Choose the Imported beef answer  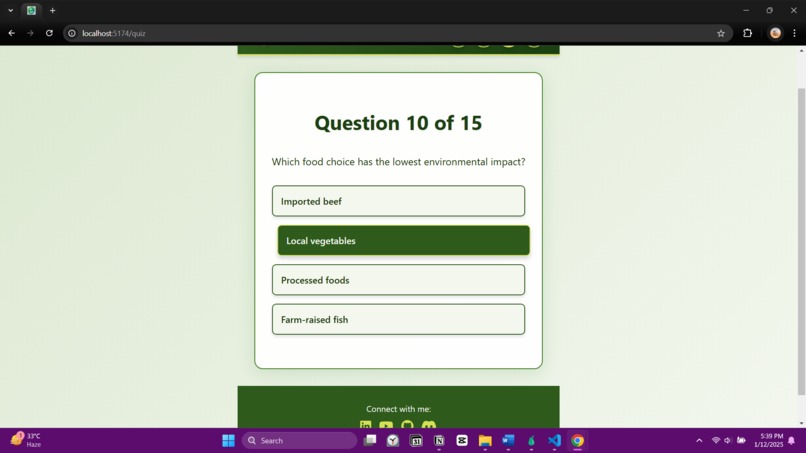(x=398, y=201)
